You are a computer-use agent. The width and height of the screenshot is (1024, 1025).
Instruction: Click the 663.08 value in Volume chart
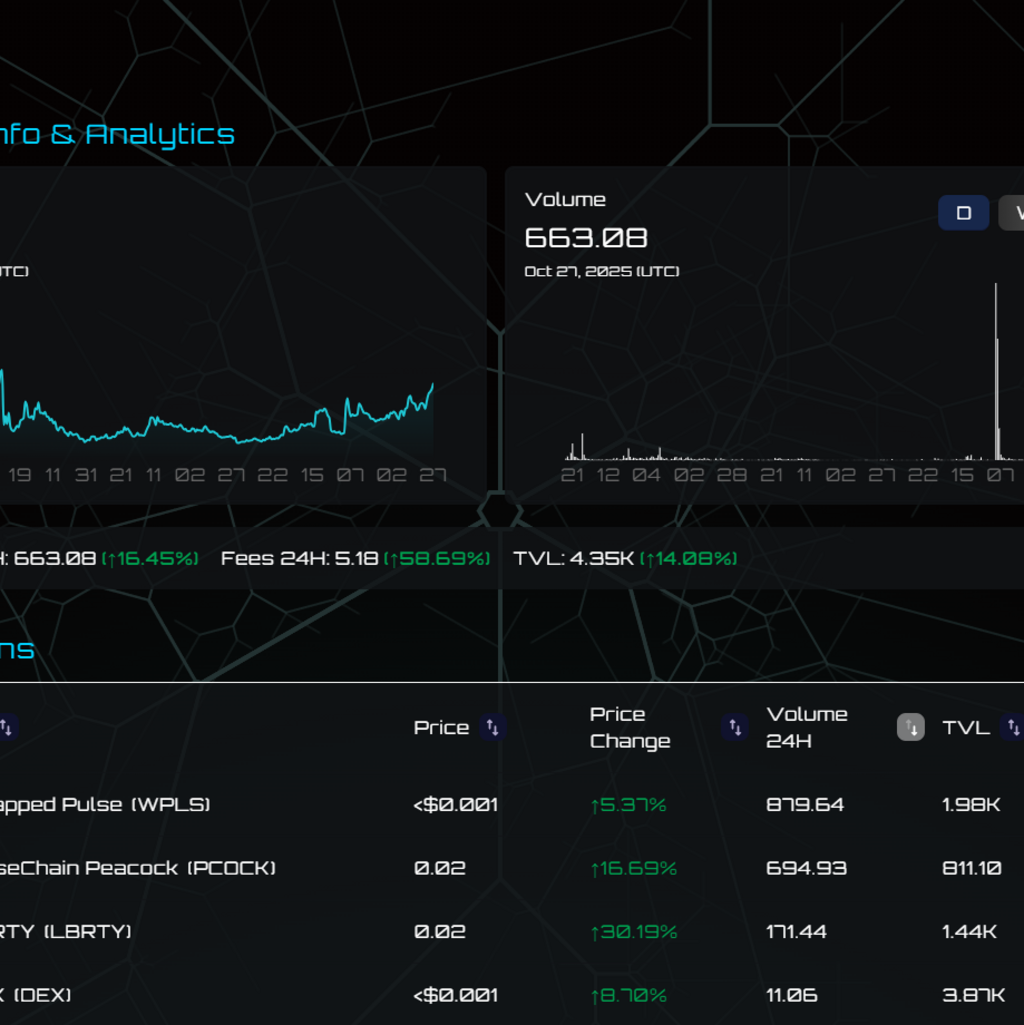pos(586,238)
